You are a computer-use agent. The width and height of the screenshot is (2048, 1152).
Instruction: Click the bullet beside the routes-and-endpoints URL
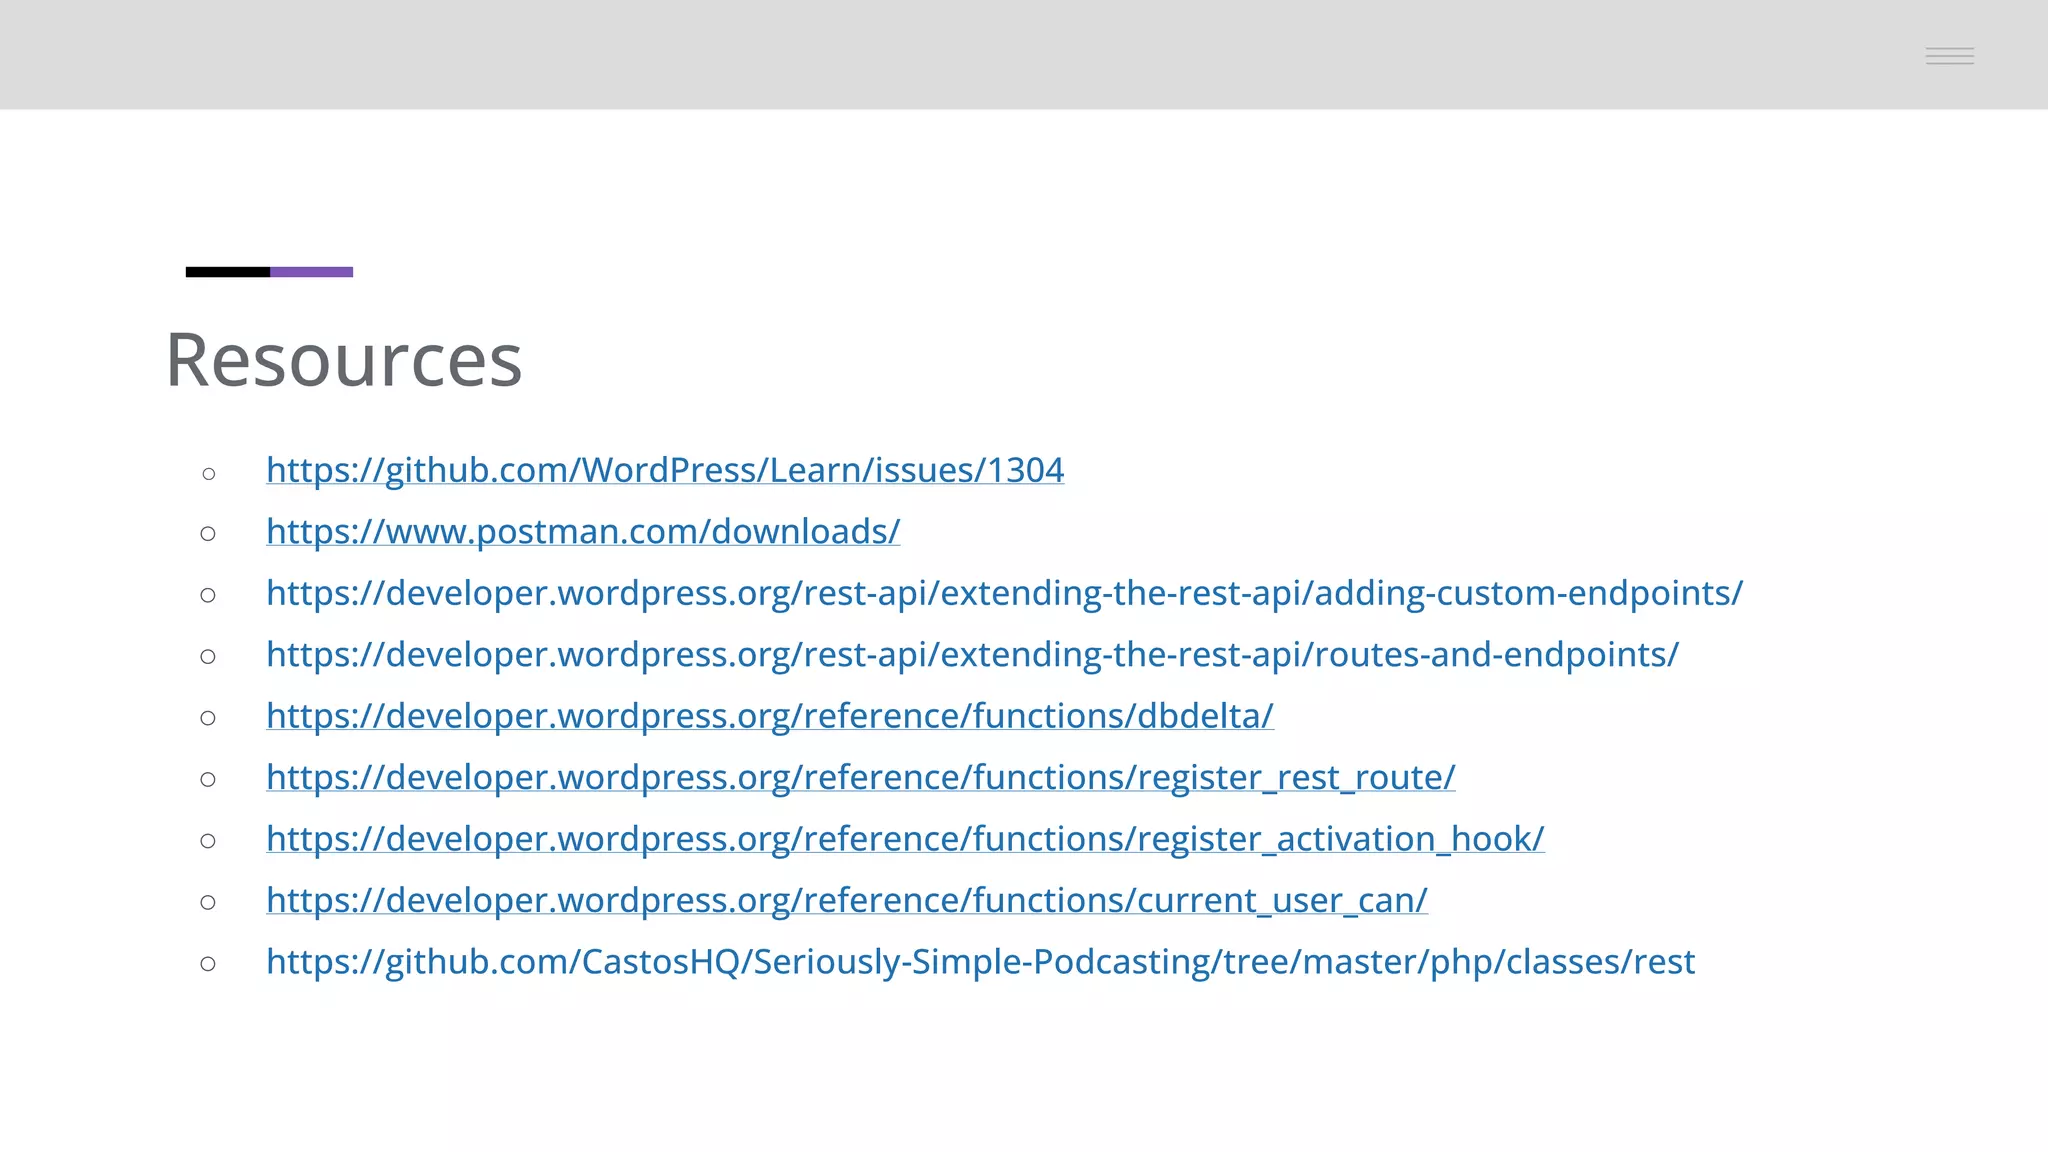coord(208,657)
